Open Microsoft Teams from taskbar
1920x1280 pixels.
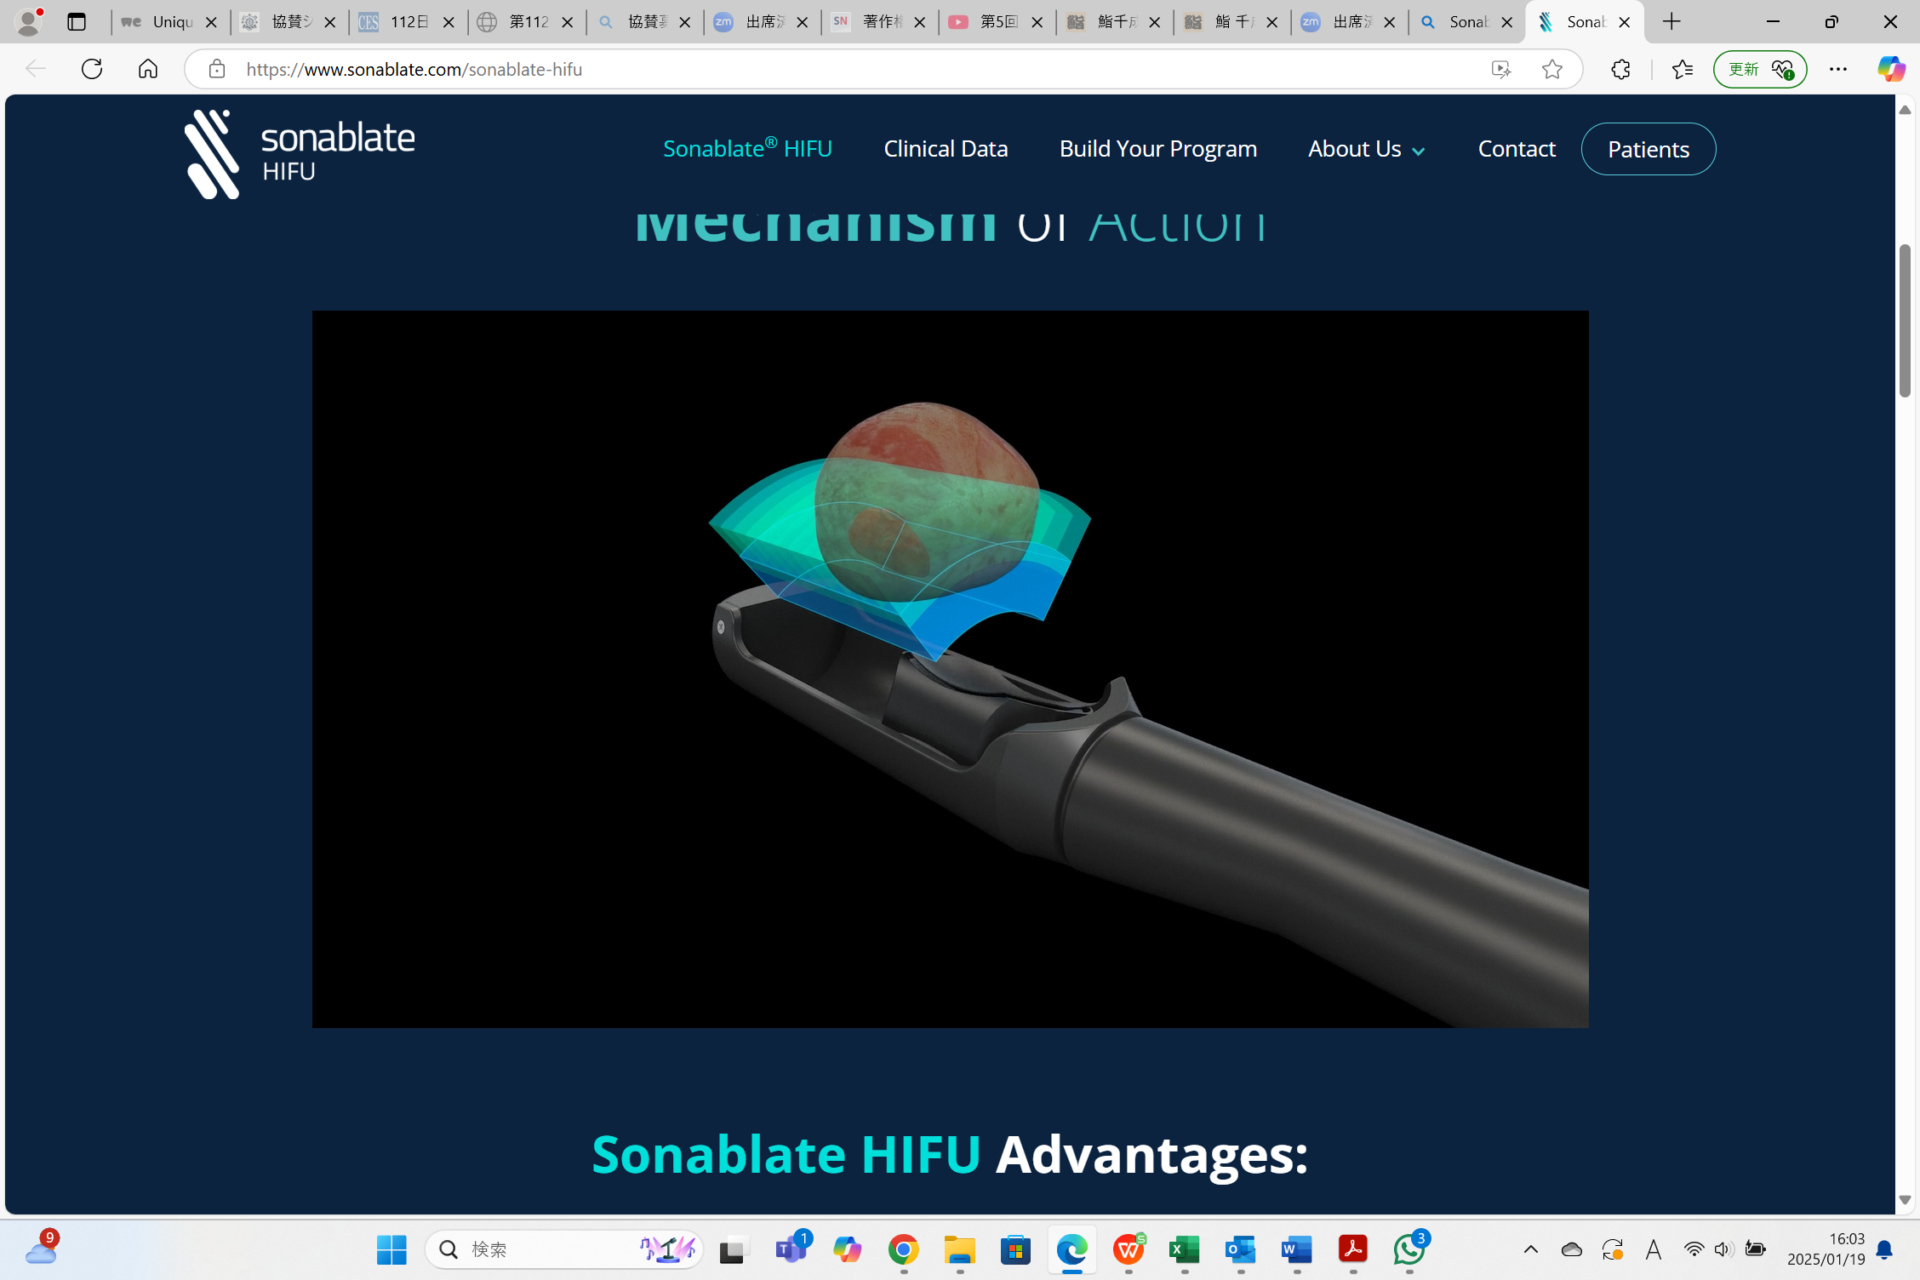[792, 1249]
